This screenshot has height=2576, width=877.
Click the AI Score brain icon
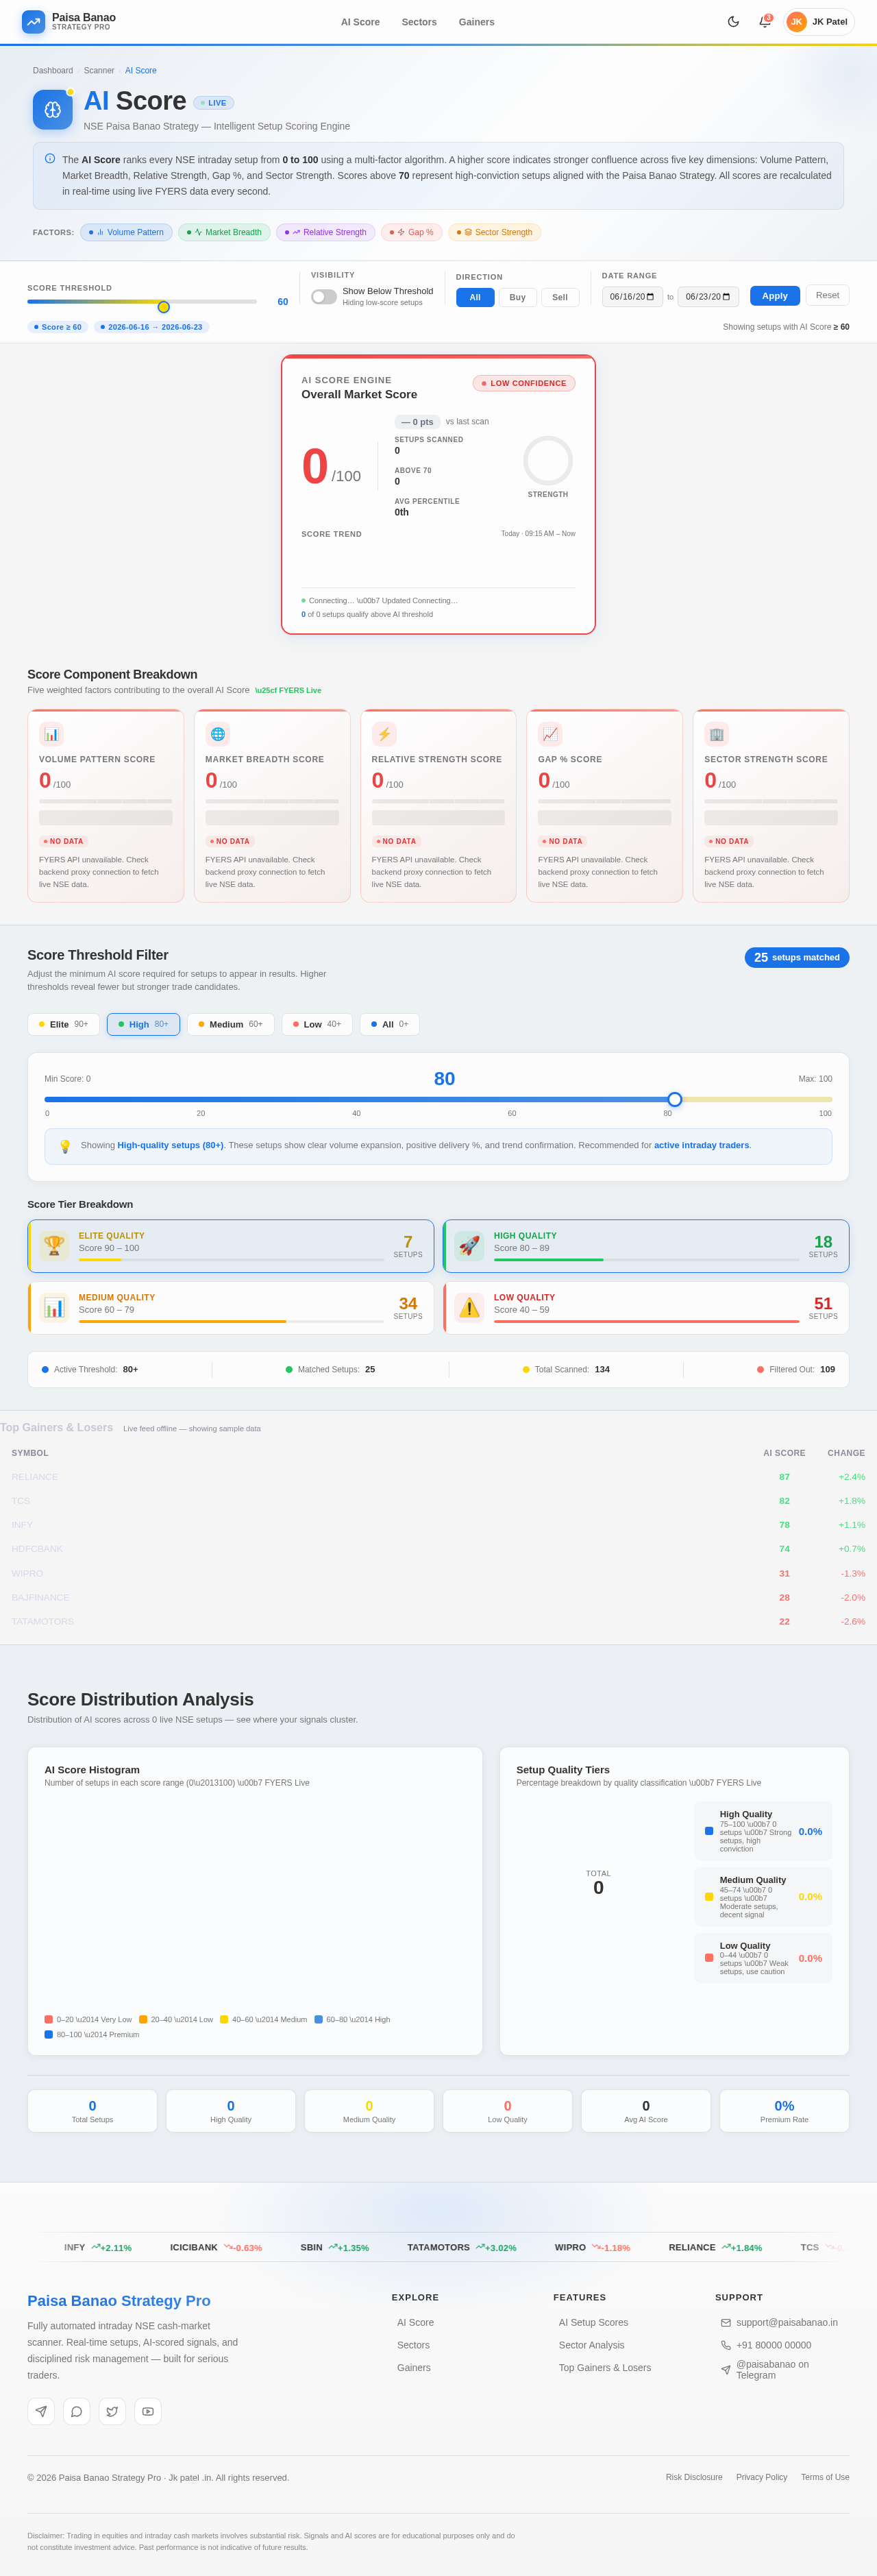click(52, 110)
